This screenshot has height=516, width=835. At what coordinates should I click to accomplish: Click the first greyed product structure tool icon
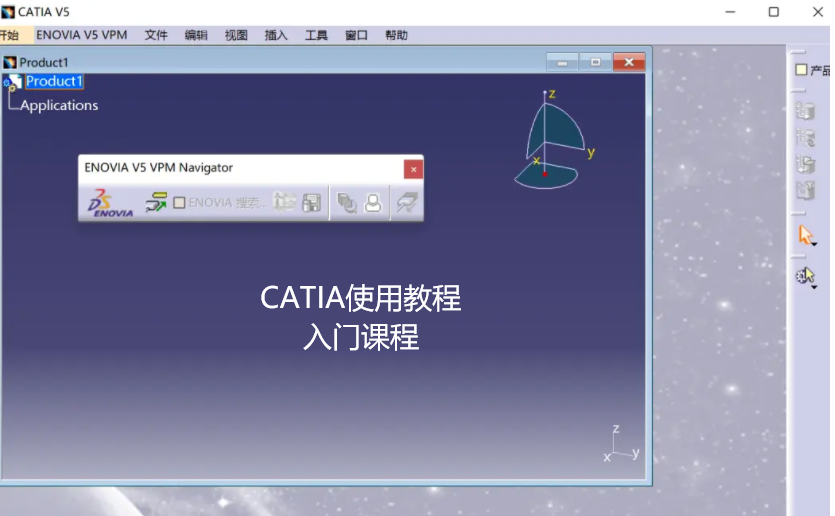[805, 110]
